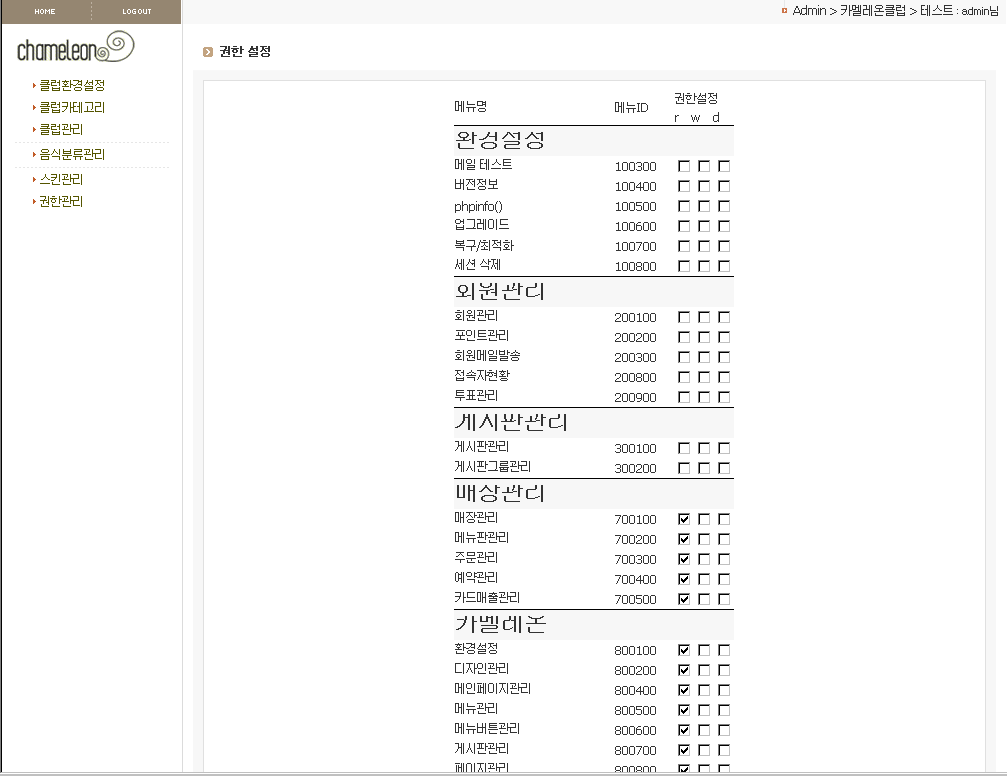This screenshot has height=776, width=1007.
Task: Check write permission for 포인트관리
Action: tap(704, 337)
